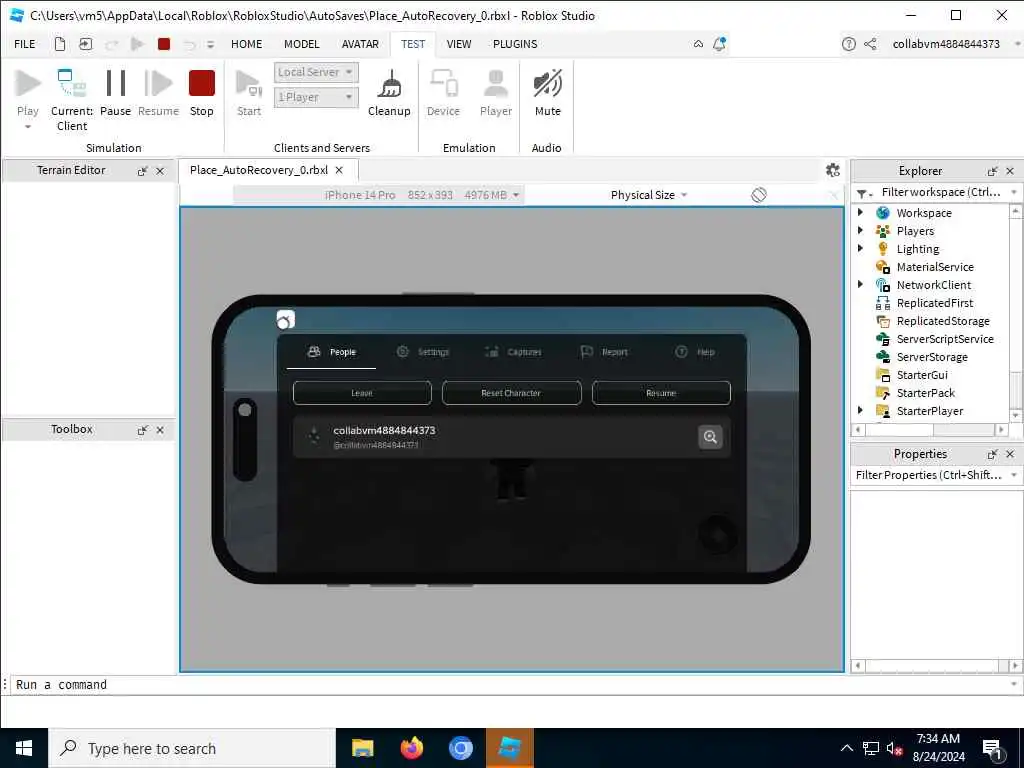This screenshot has width=1024, height=768.
Task: Open File Explorer from the taskbar
Action: 362,748
